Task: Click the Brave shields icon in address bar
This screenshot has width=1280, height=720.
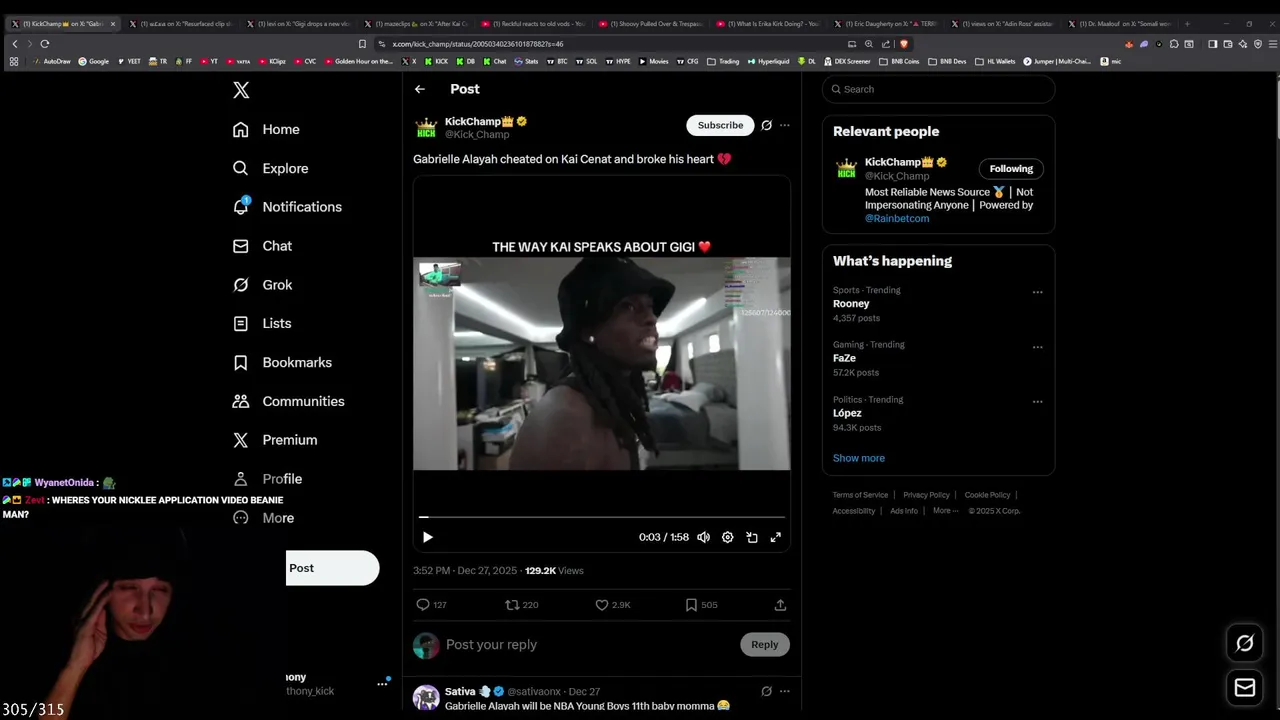Action: [x=904, y=44]
